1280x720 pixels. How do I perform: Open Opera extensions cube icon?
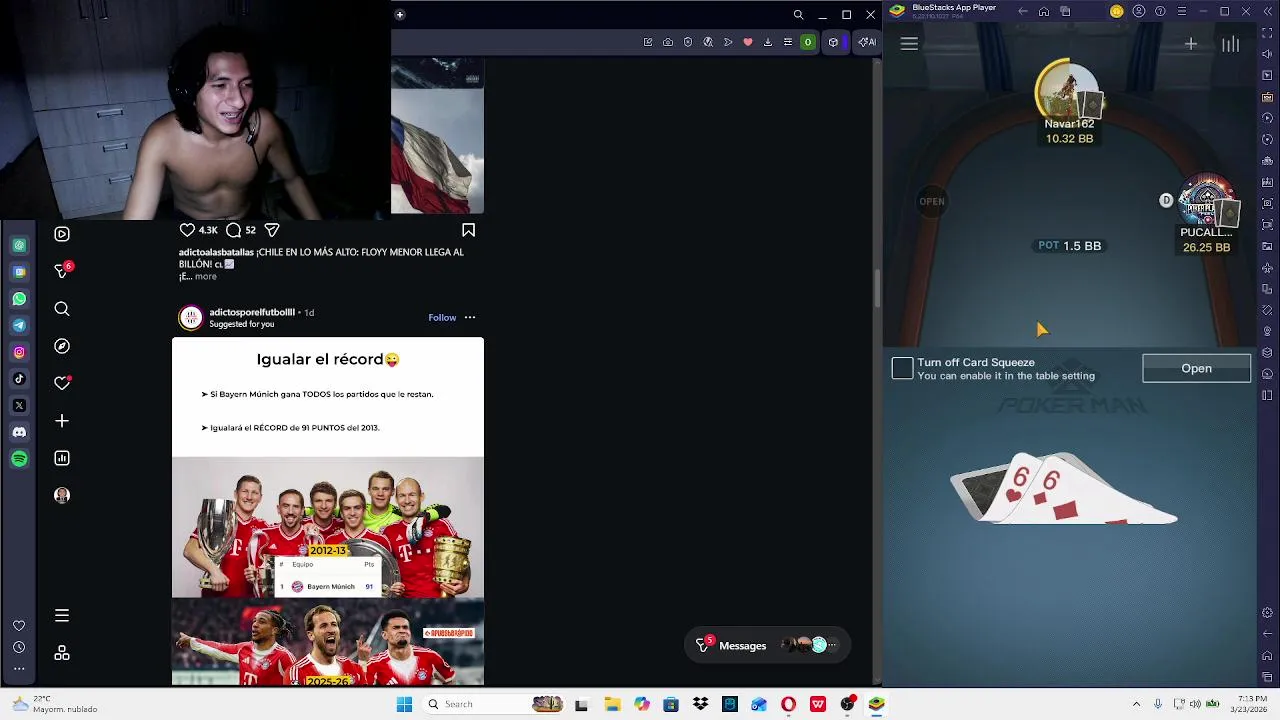(x=833, y=42)
